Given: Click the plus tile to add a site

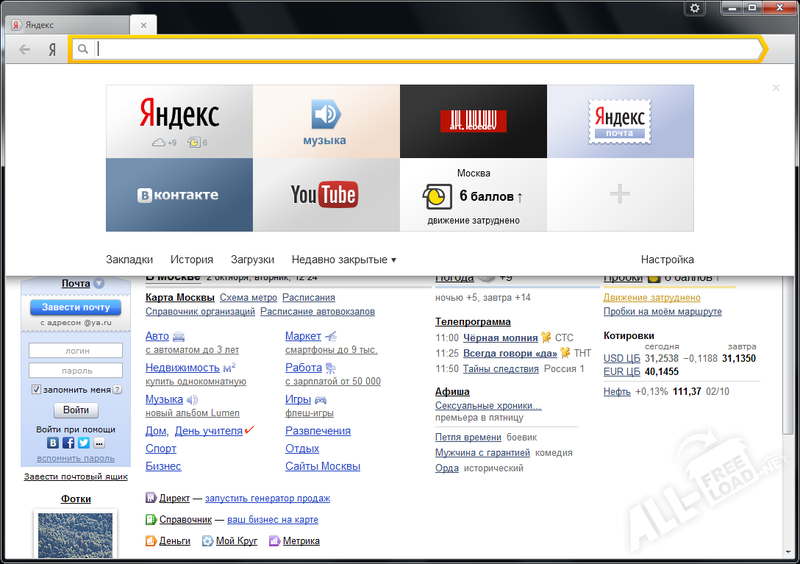Looking at the screenshot, I should pos(620,194).
